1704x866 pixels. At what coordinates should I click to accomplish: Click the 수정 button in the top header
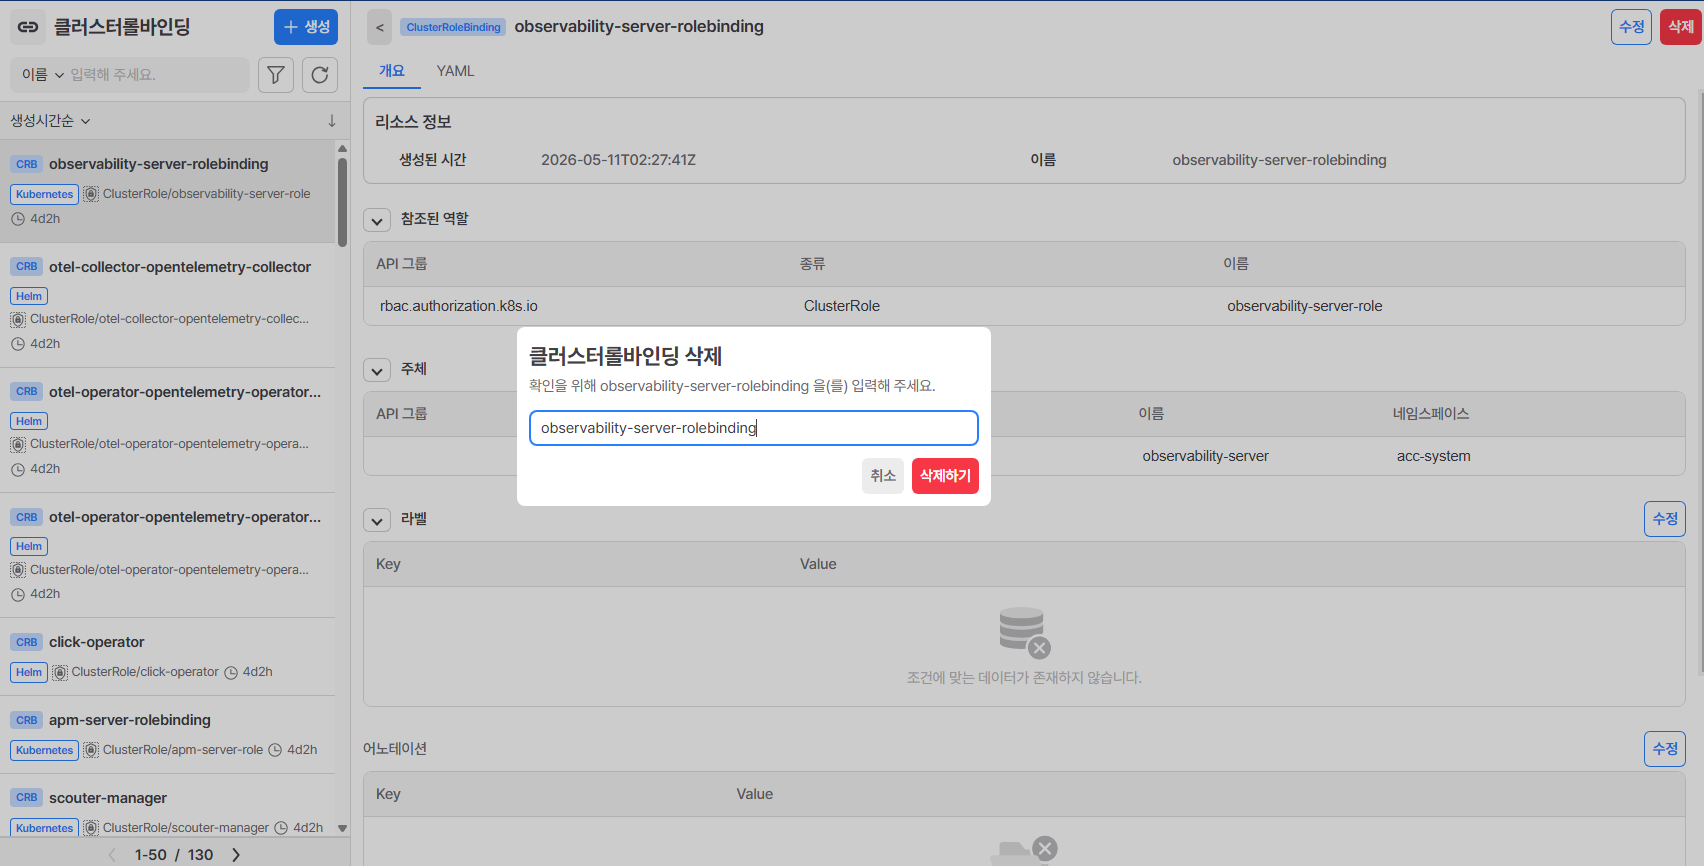click(x=1632, y=27)
